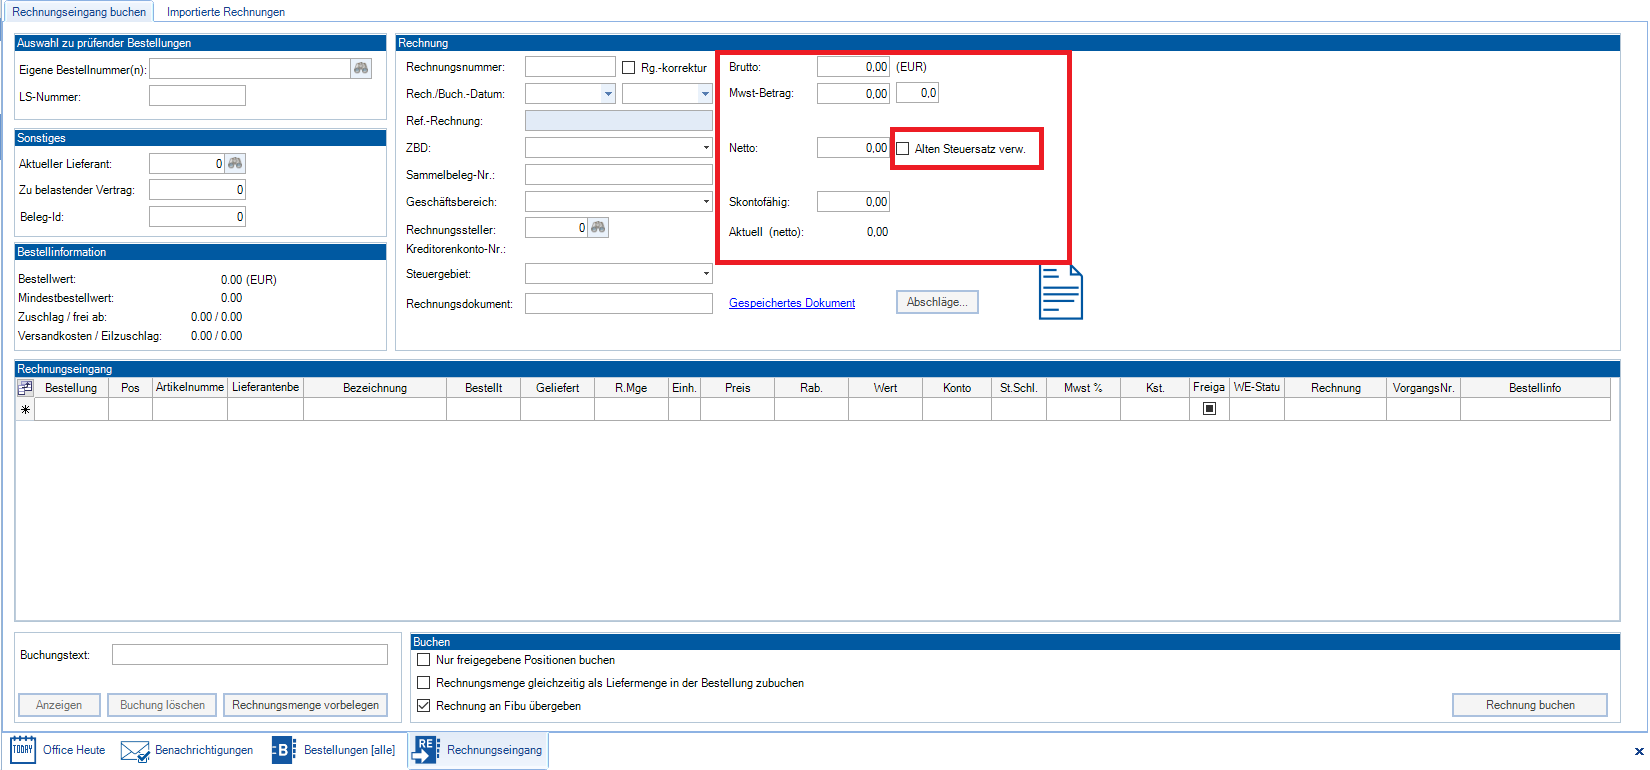The image size is (1650, 770).
Task: Switch to Importierte Rechnungen tab
Action: pos(225,12)
